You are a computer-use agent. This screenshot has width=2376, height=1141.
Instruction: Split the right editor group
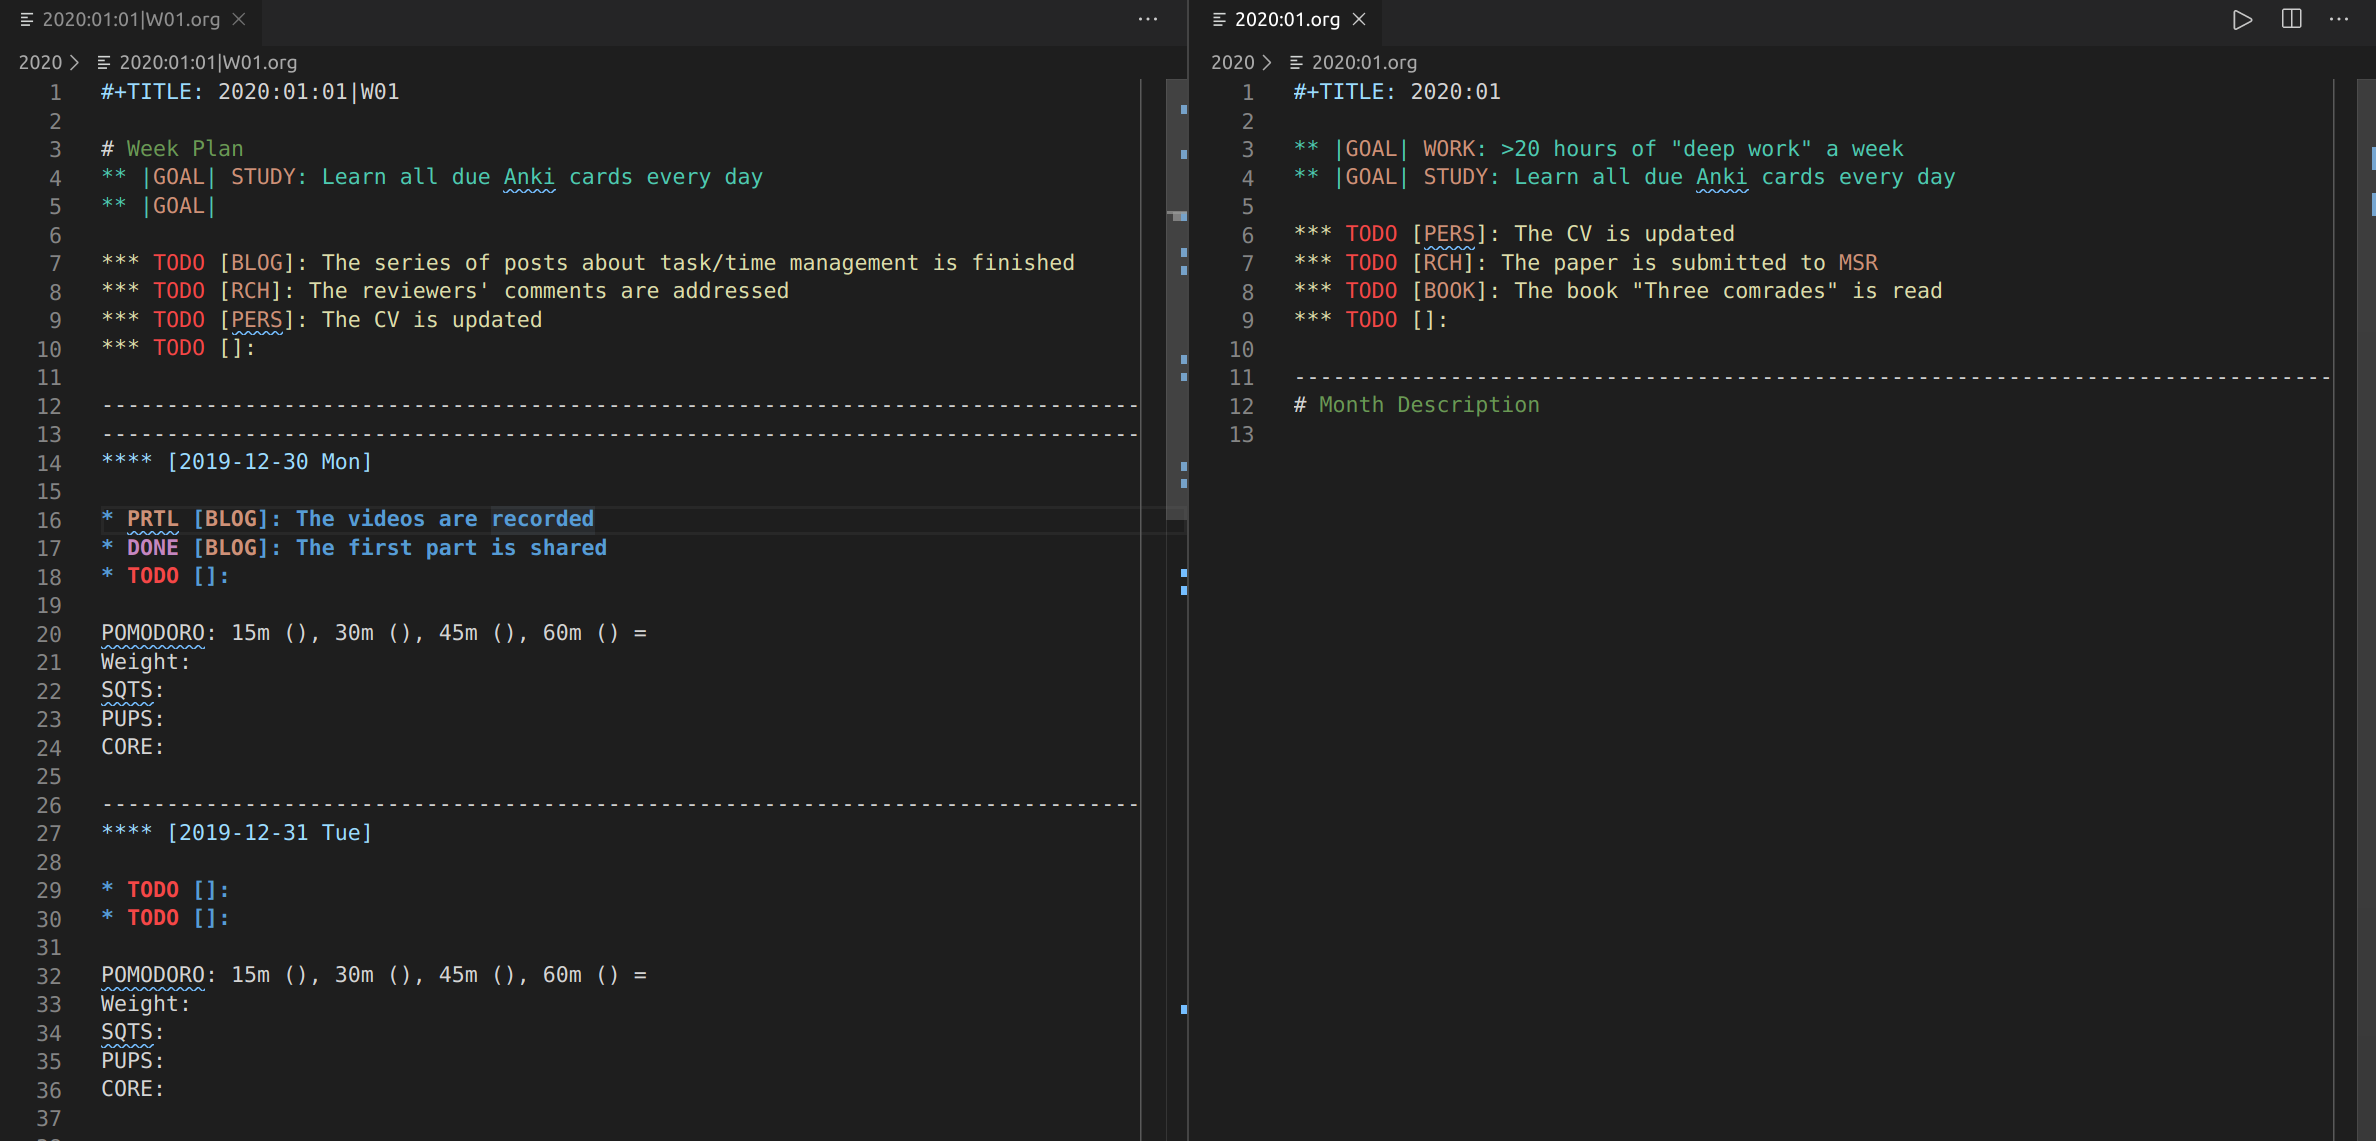pos(2291,19)
